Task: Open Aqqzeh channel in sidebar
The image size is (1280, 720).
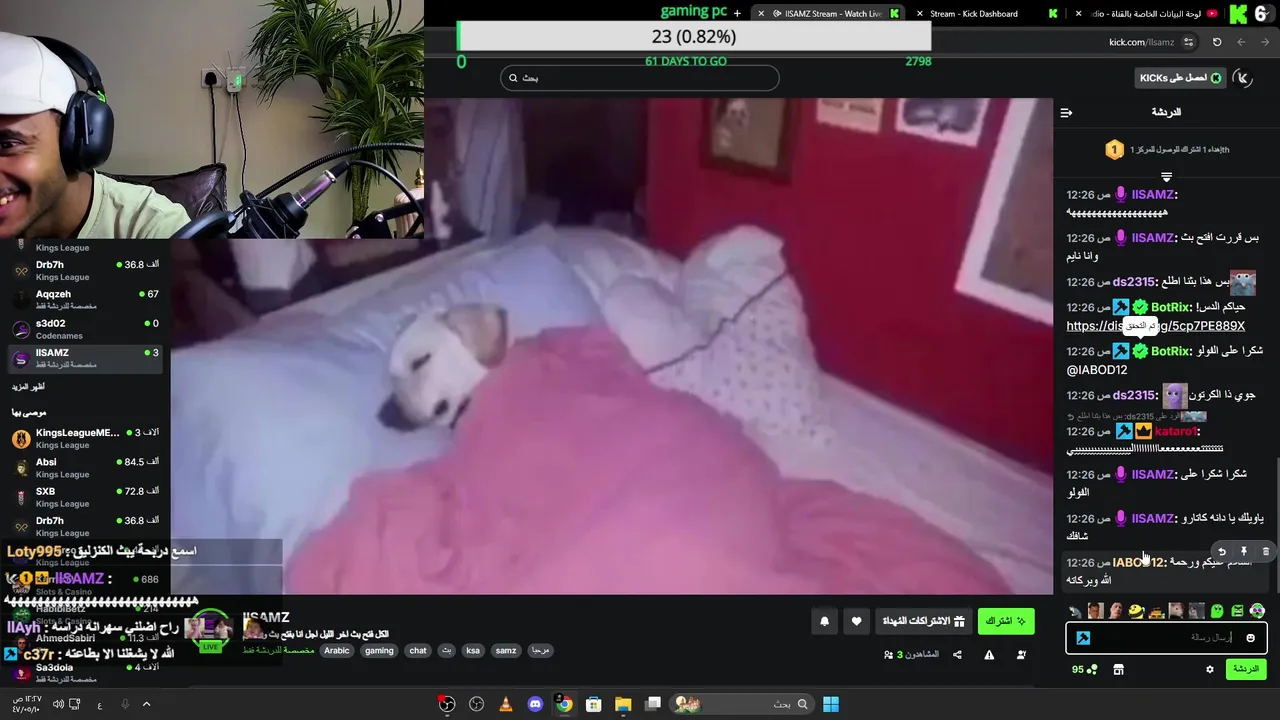Action: pos(85,299)
